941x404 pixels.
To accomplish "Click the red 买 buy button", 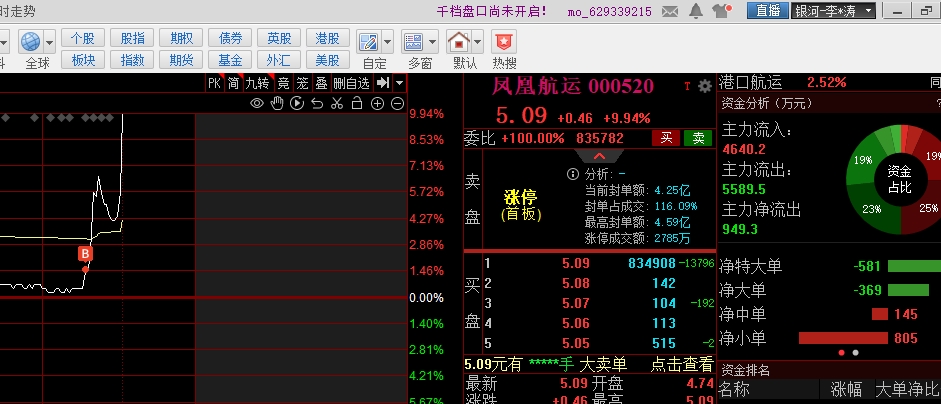I will [x=666, y=138].
